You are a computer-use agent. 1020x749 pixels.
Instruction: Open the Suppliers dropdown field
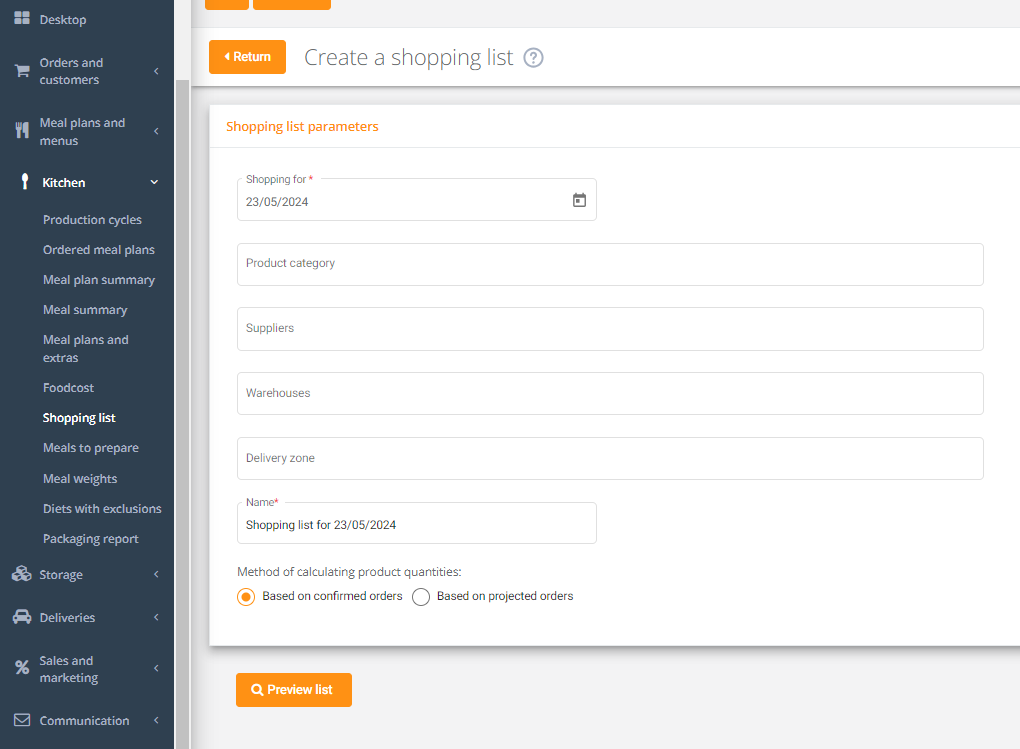(610, 329)
